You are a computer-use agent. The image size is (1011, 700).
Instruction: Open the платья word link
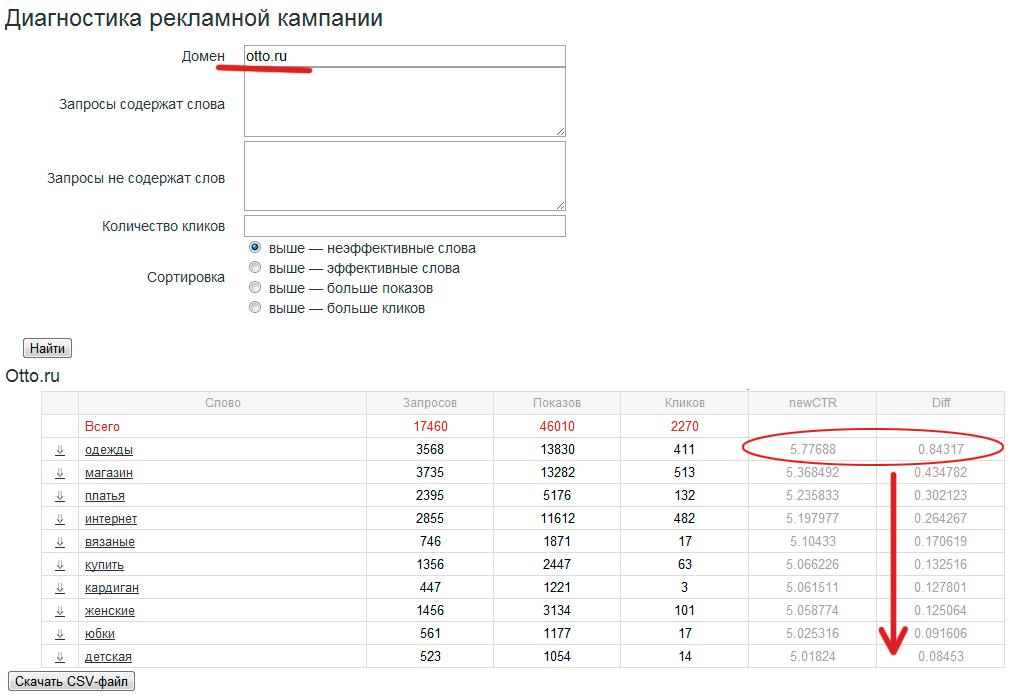(x=104, y=496)
